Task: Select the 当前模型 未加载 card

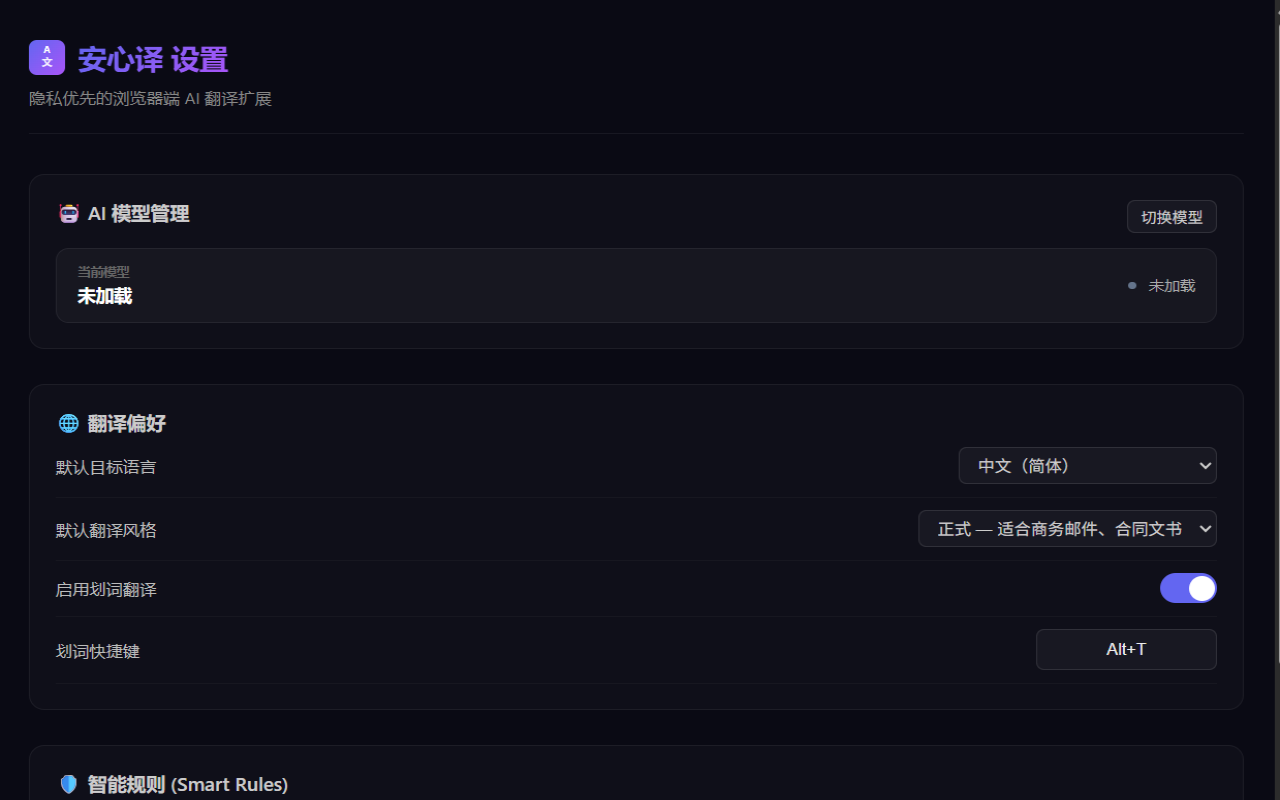Action: (x=636, y=285)
